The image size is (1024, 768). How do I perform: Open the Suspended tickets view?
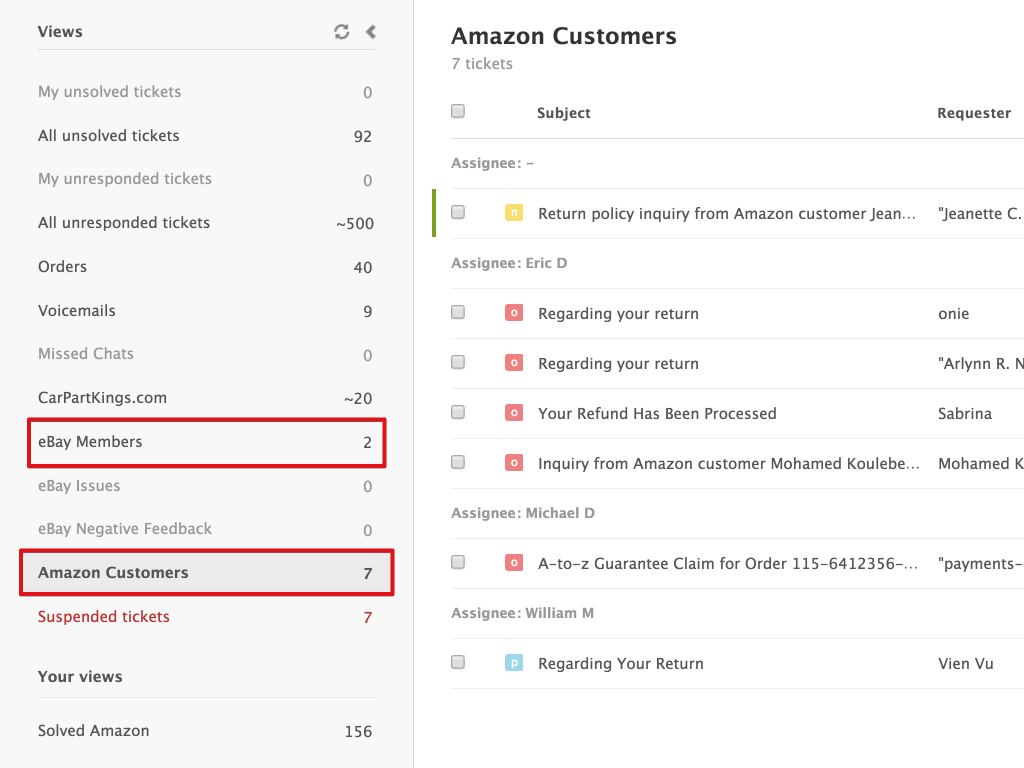pyautogui.click(x=104, y=617)
